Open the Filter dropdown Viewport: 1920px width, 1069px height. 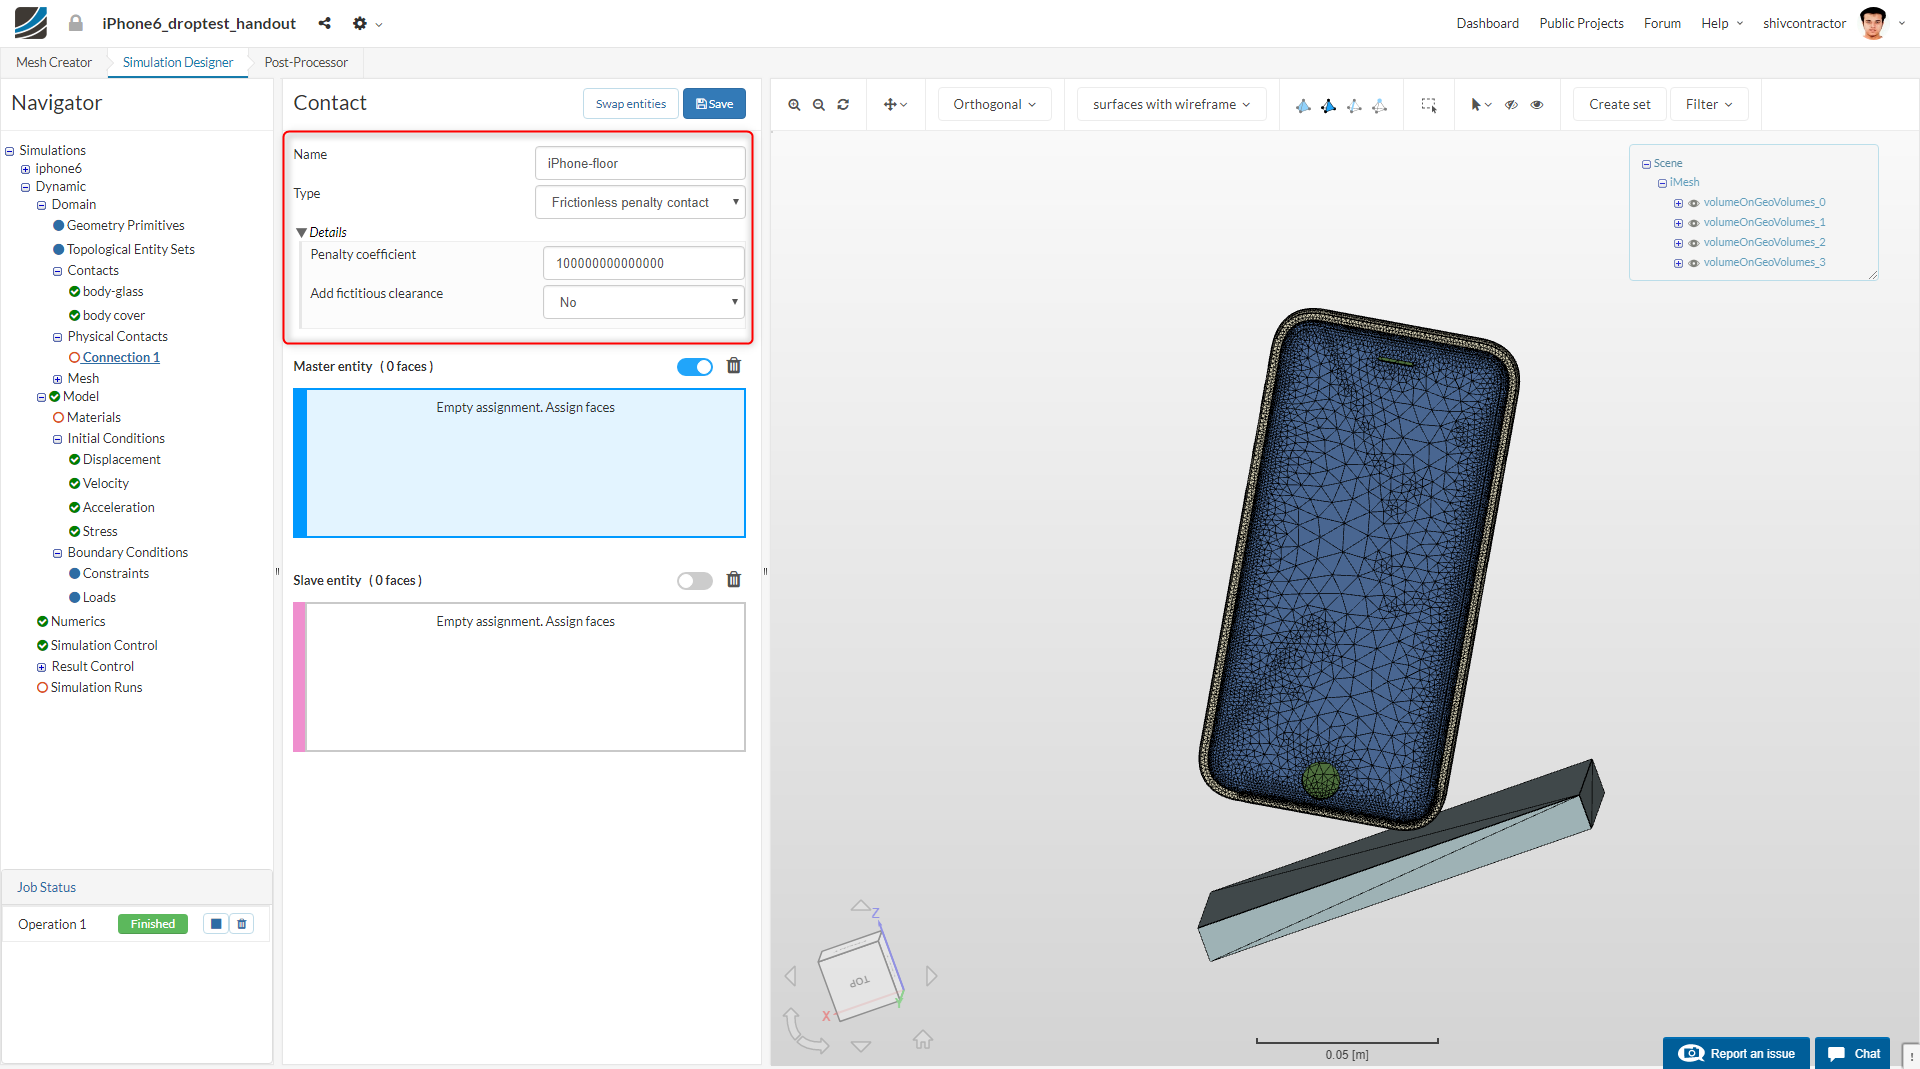click(1709, 104)
